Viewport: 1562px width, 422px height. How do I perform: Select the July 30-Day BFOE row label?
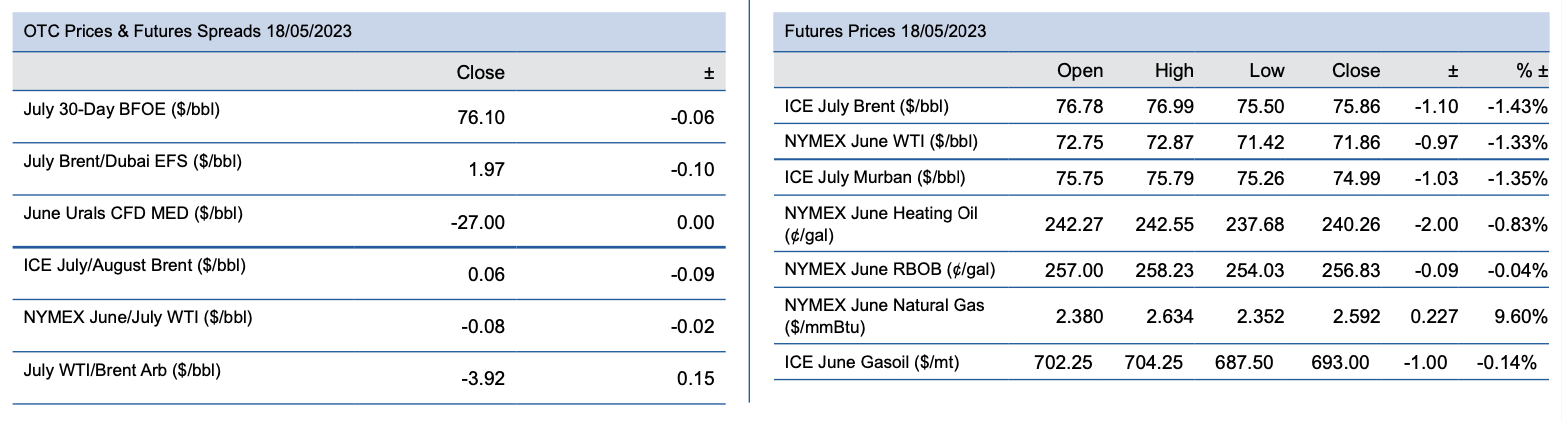point(121,109)
